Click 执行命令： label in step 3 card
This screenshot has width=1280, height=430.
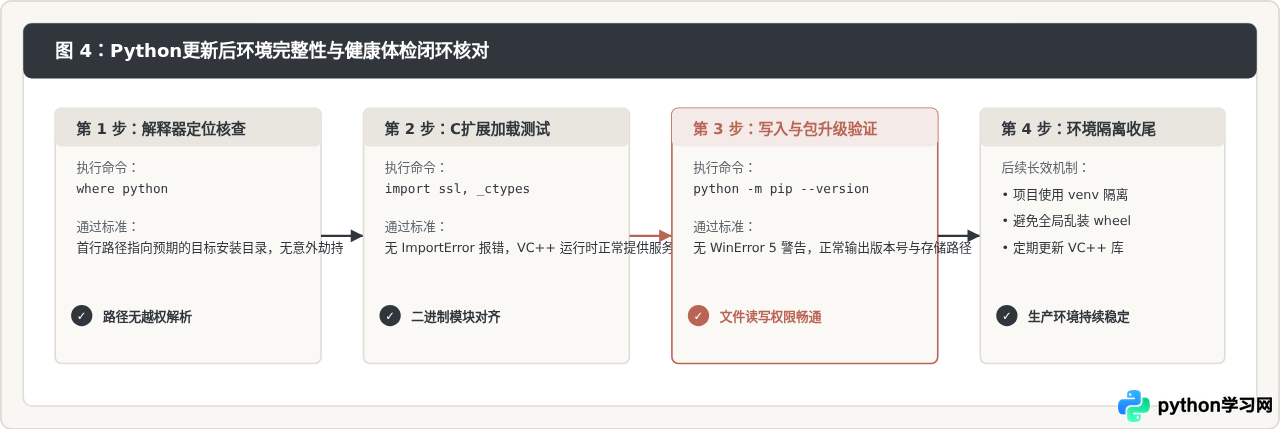[x=724, y=168]
